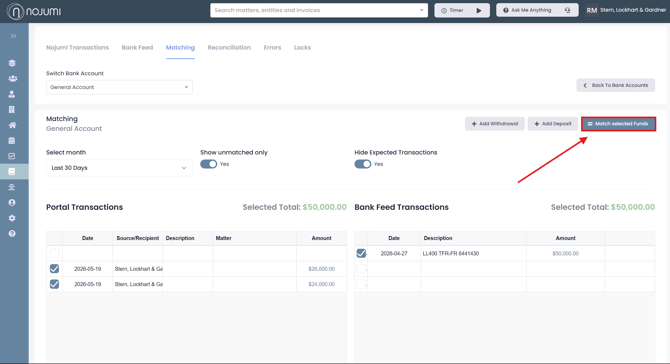Open the balance scale sidebar icon

pos(12,187)
